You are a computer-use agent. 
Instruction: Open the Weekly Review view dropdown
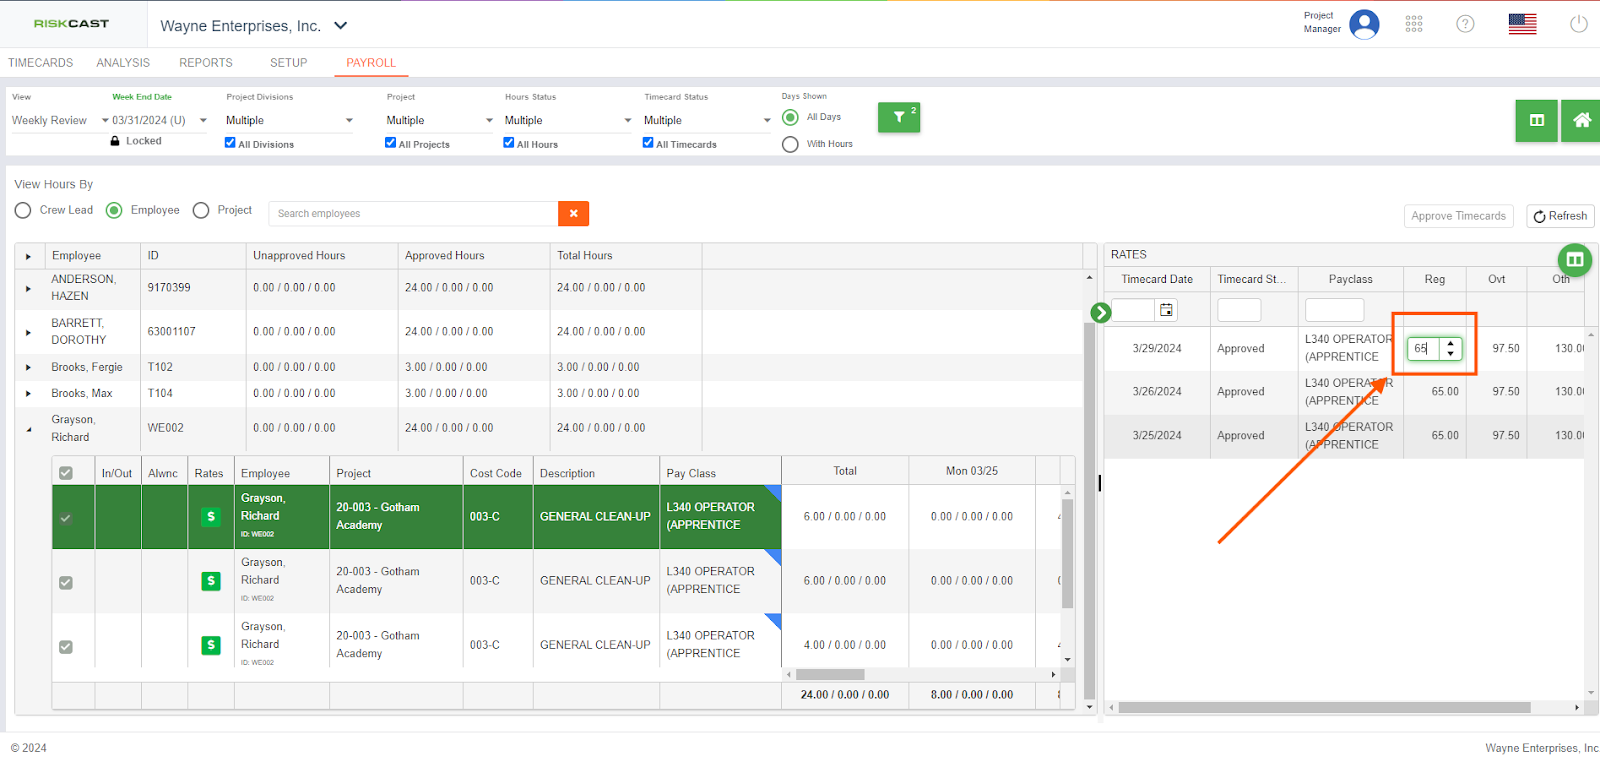pyautogui.click(x=60, y=120)
